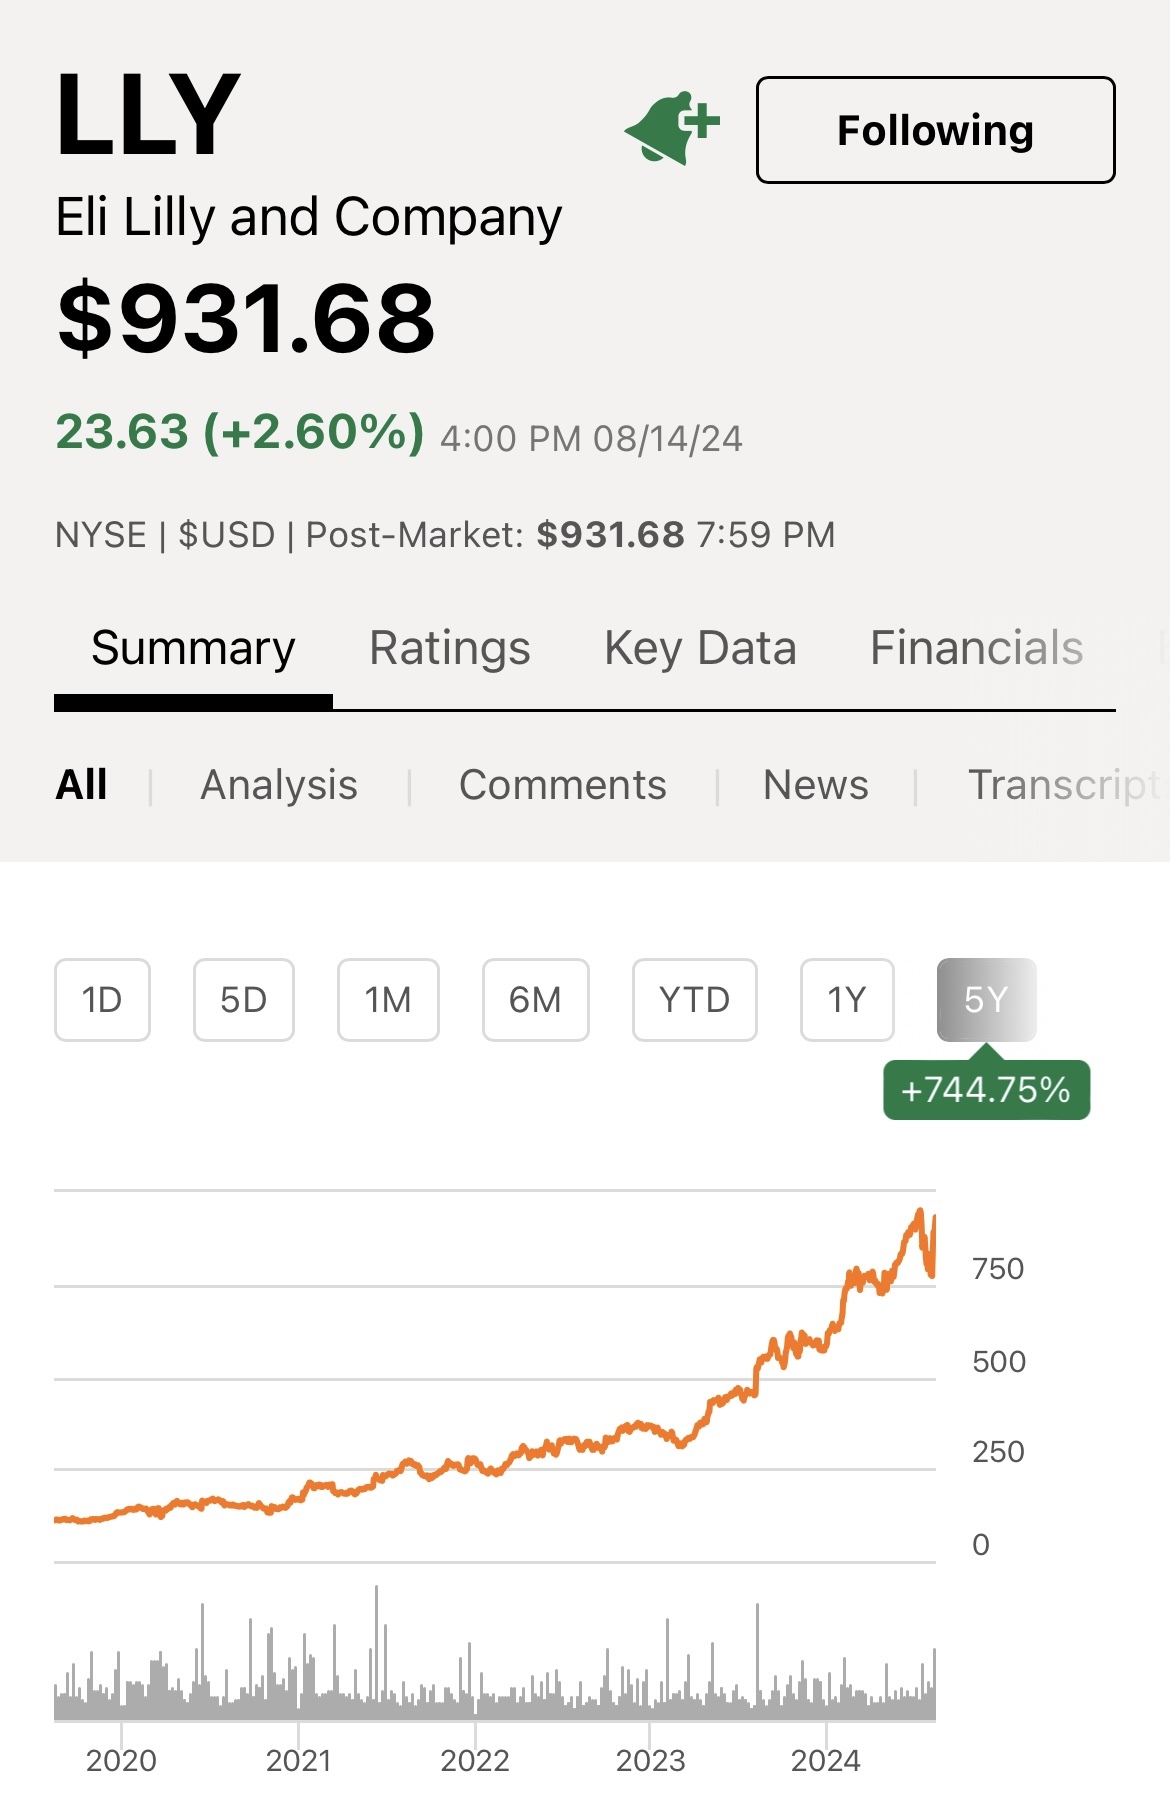This screenshot has width=1170, height=1819.
Task: Select the All filter
Action: [x=82, y=785]
